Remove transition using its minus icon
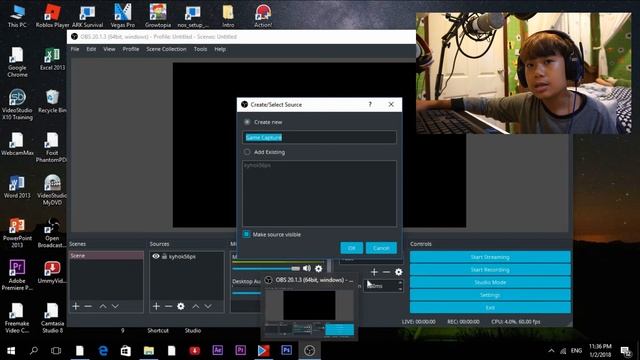Screen dimensions: 640x360 tap(386, 272)
